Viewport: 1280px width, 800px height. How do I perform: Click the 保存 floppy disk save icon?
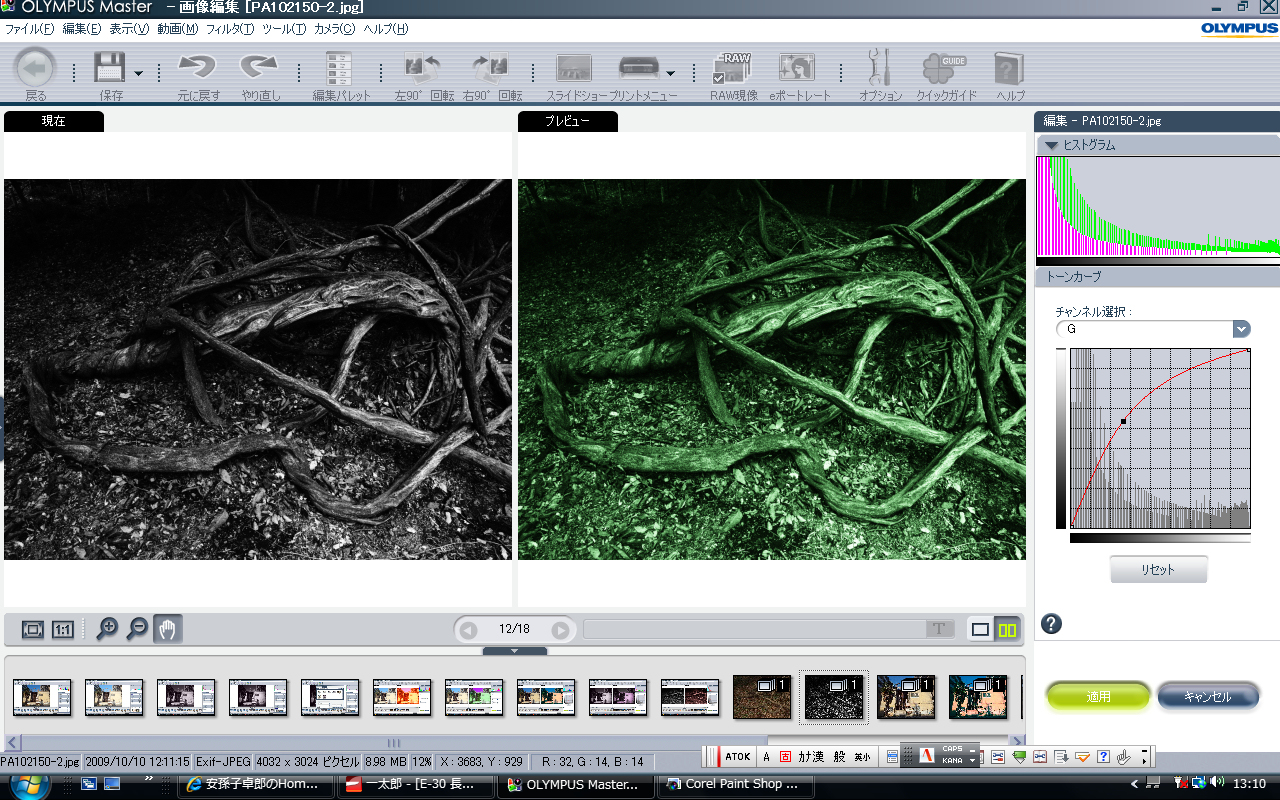click(x=109, y=68)
